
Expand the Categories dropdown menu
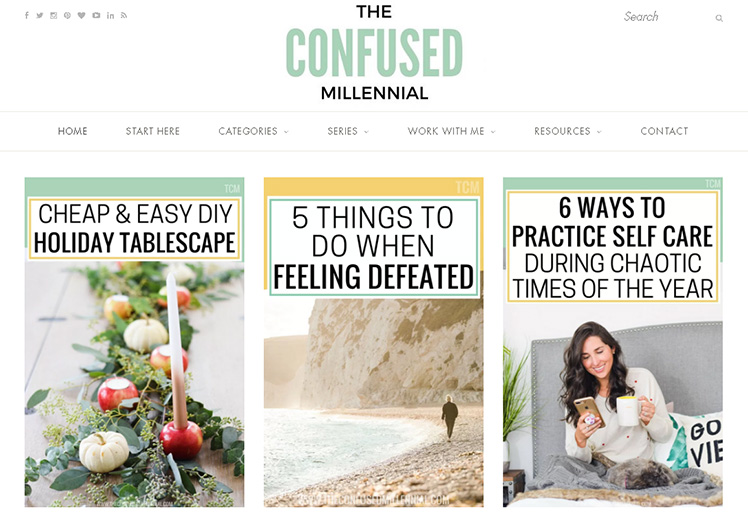tap(253, 131)
